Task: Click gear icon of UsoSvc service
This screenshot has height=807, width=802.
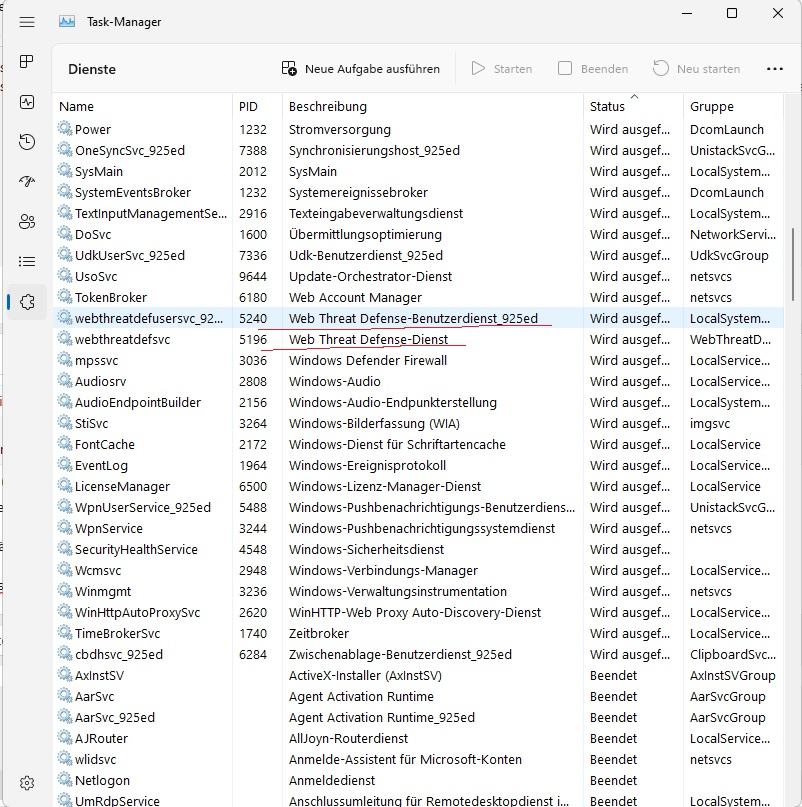Action: tap(65, 275)
